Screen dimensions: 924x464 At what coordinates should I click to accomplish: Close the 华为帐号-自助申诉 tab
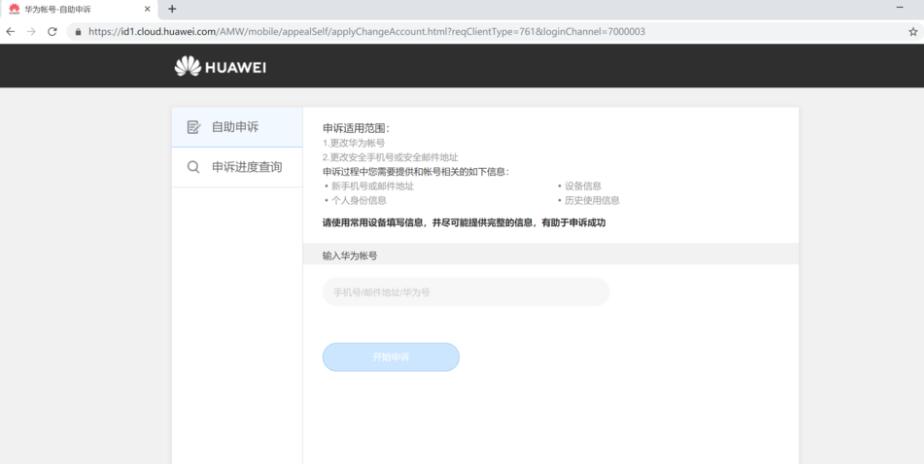(147, 9)
